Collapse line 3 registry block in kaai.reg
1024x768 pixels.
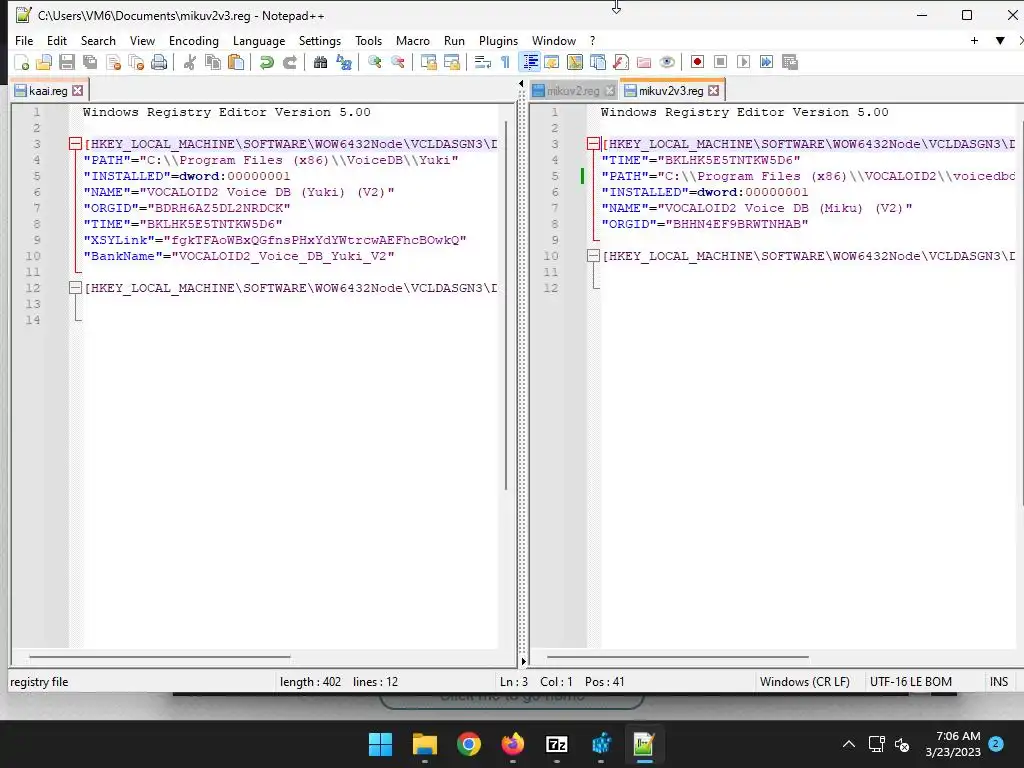[75, 144]
